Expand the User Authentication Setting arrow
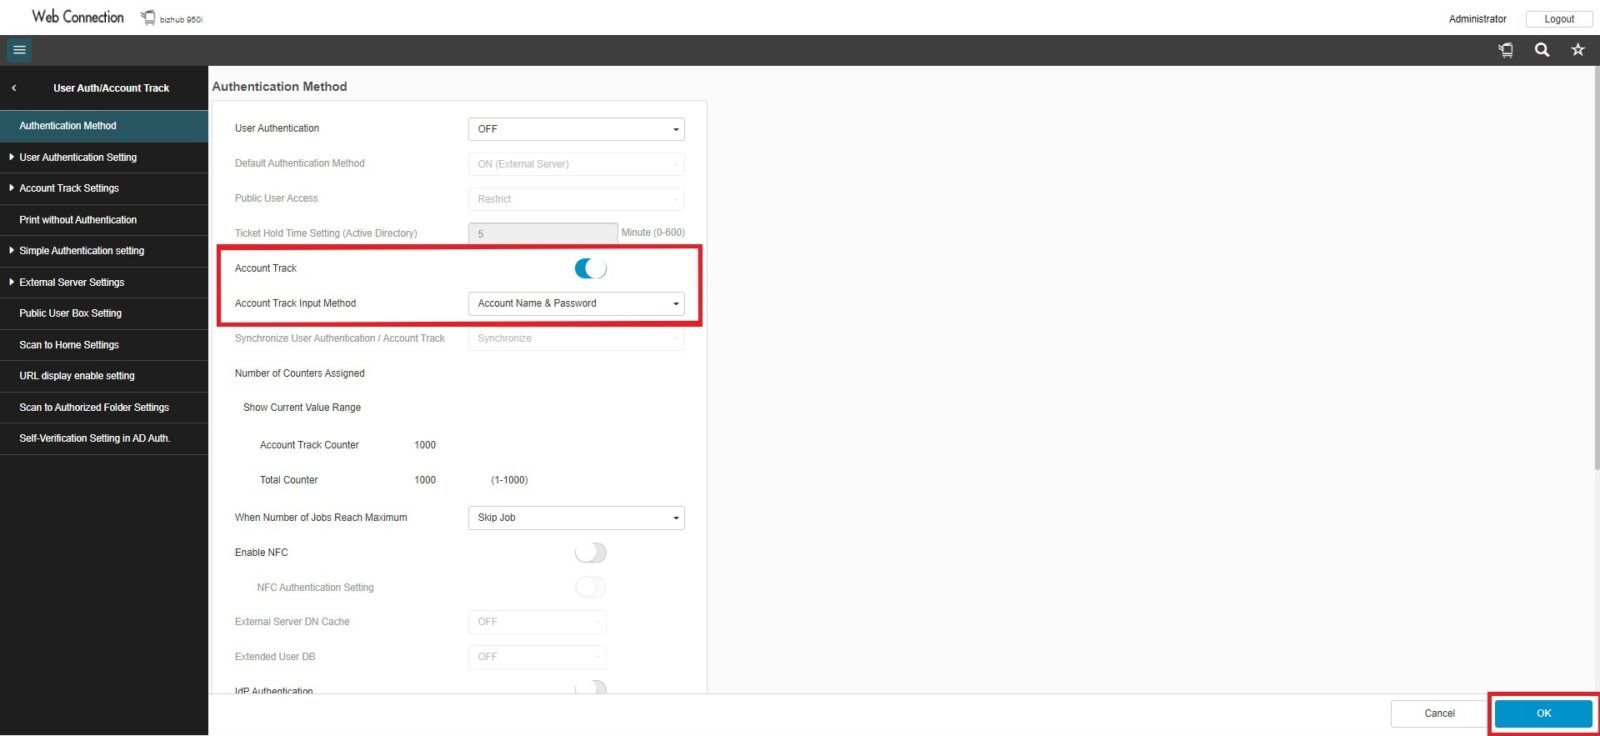1600x736 pixels. tap(11, 157)
